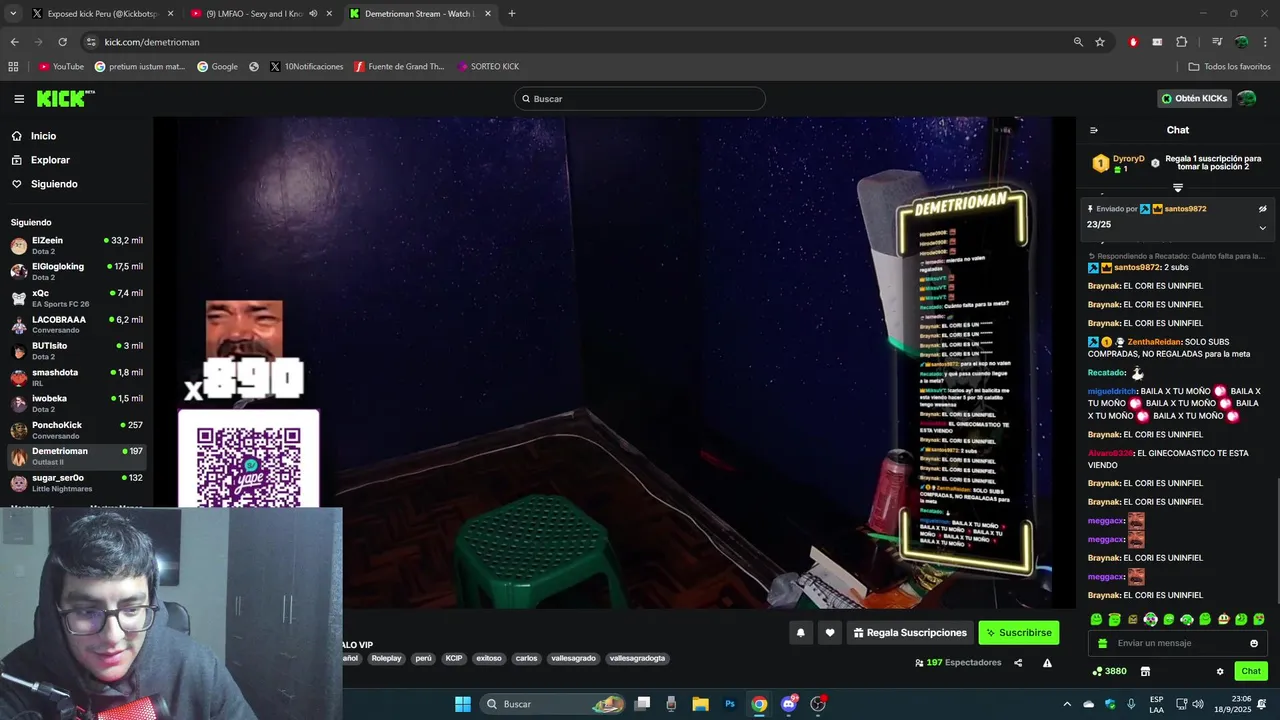Open the sugar_ser0o followed channel
This screenshot has height=720, width=1280.
tap(76, 483)
